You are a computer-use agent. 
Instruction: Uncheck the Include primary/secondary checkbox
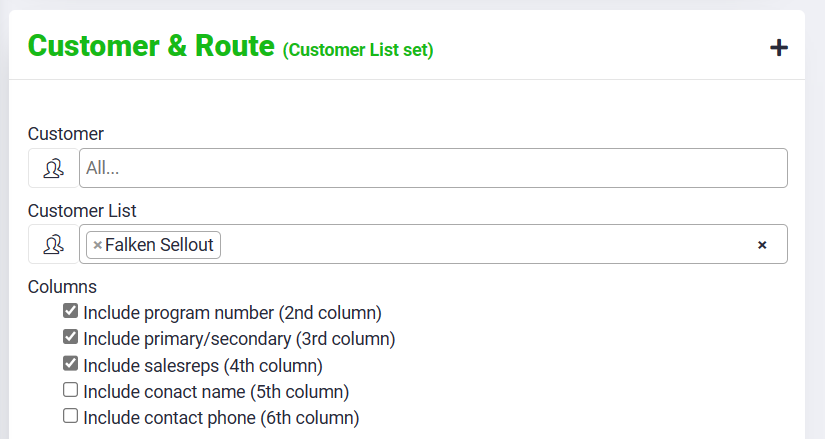[71, 337]
